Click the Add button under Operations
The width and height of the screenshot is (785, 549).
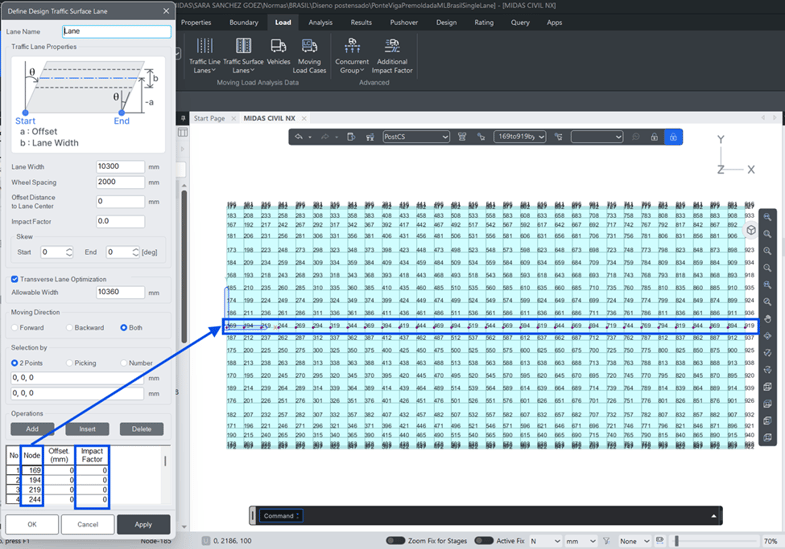click(32, 428)
